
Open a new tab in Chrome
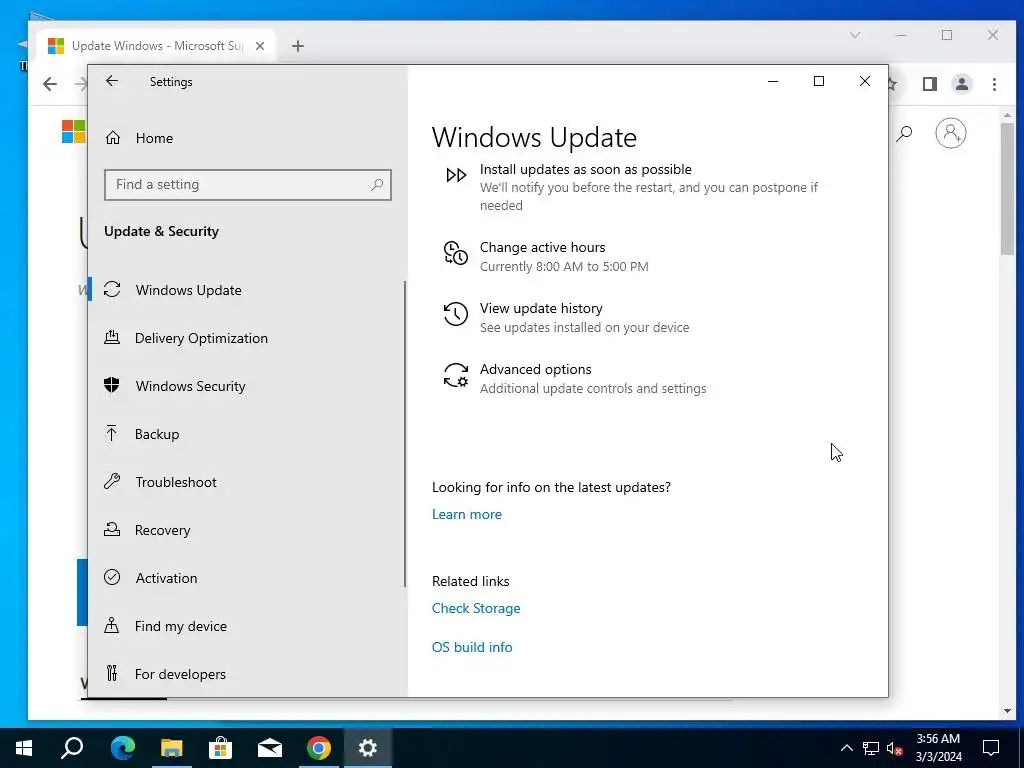[x=298, y=46]
